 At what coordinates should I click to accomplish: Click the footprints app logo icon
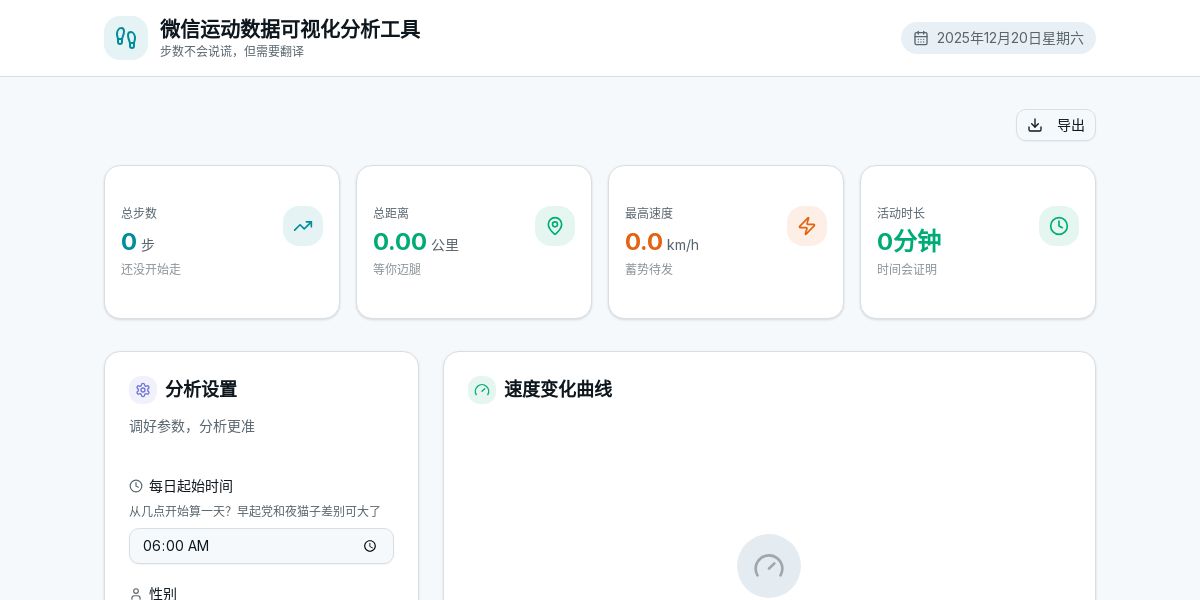click(x=126, y=38)
